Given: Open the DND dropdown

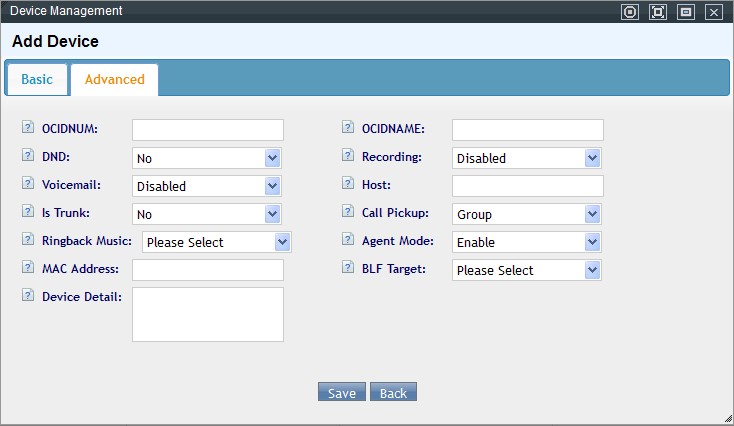Looking at the screenshot, I should tap(207, 158).
